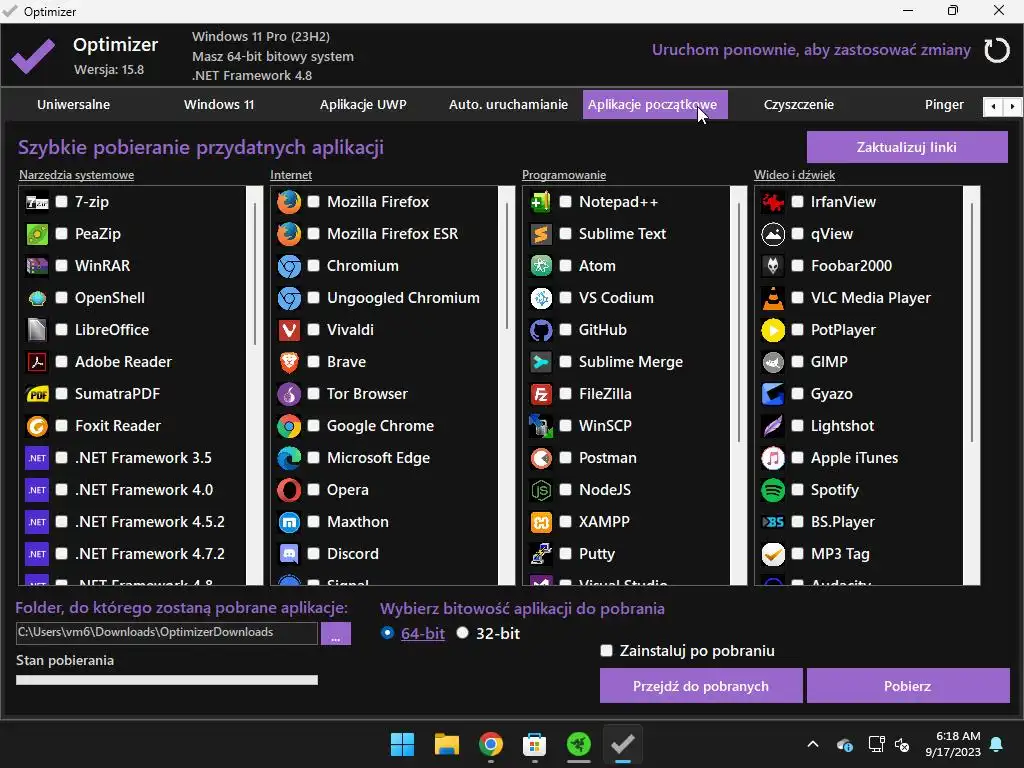Click the PeaZip app icon
The width and height of the screenshot is (1024, 768).
[x=37, y=234]
